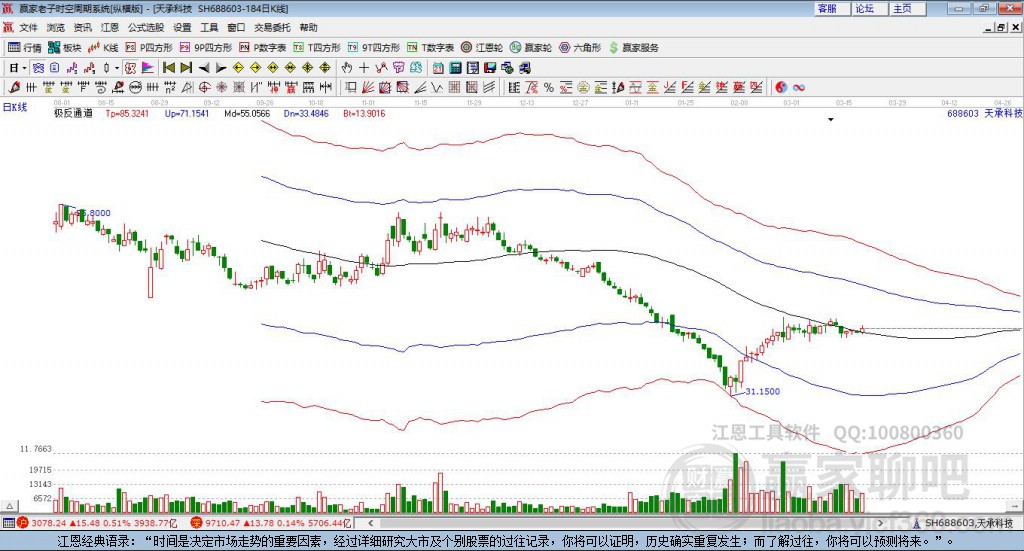The image size is (1024, 551).
Task: Open the 9T四方形 tool
Action: (374, 48)
